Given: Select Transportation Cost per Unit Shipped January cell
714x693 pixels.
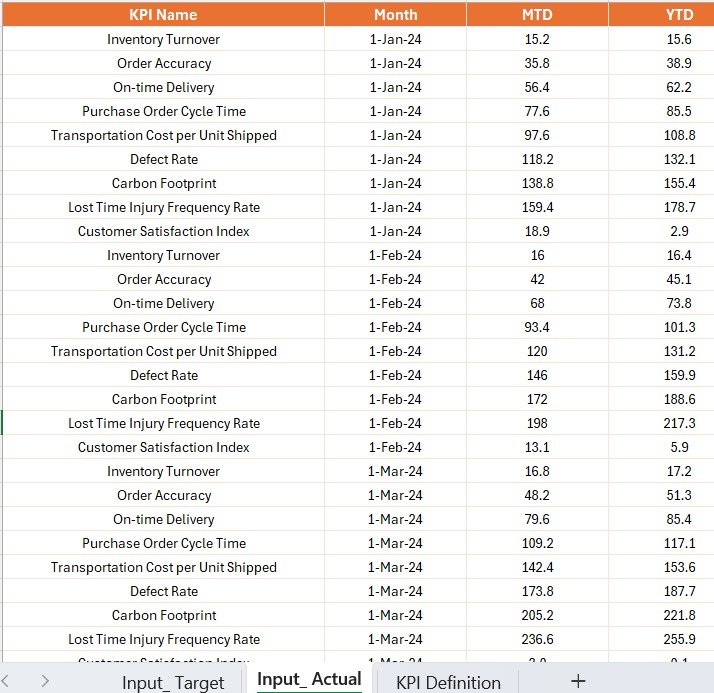Looking at the screenshot, I should (163, 135).
